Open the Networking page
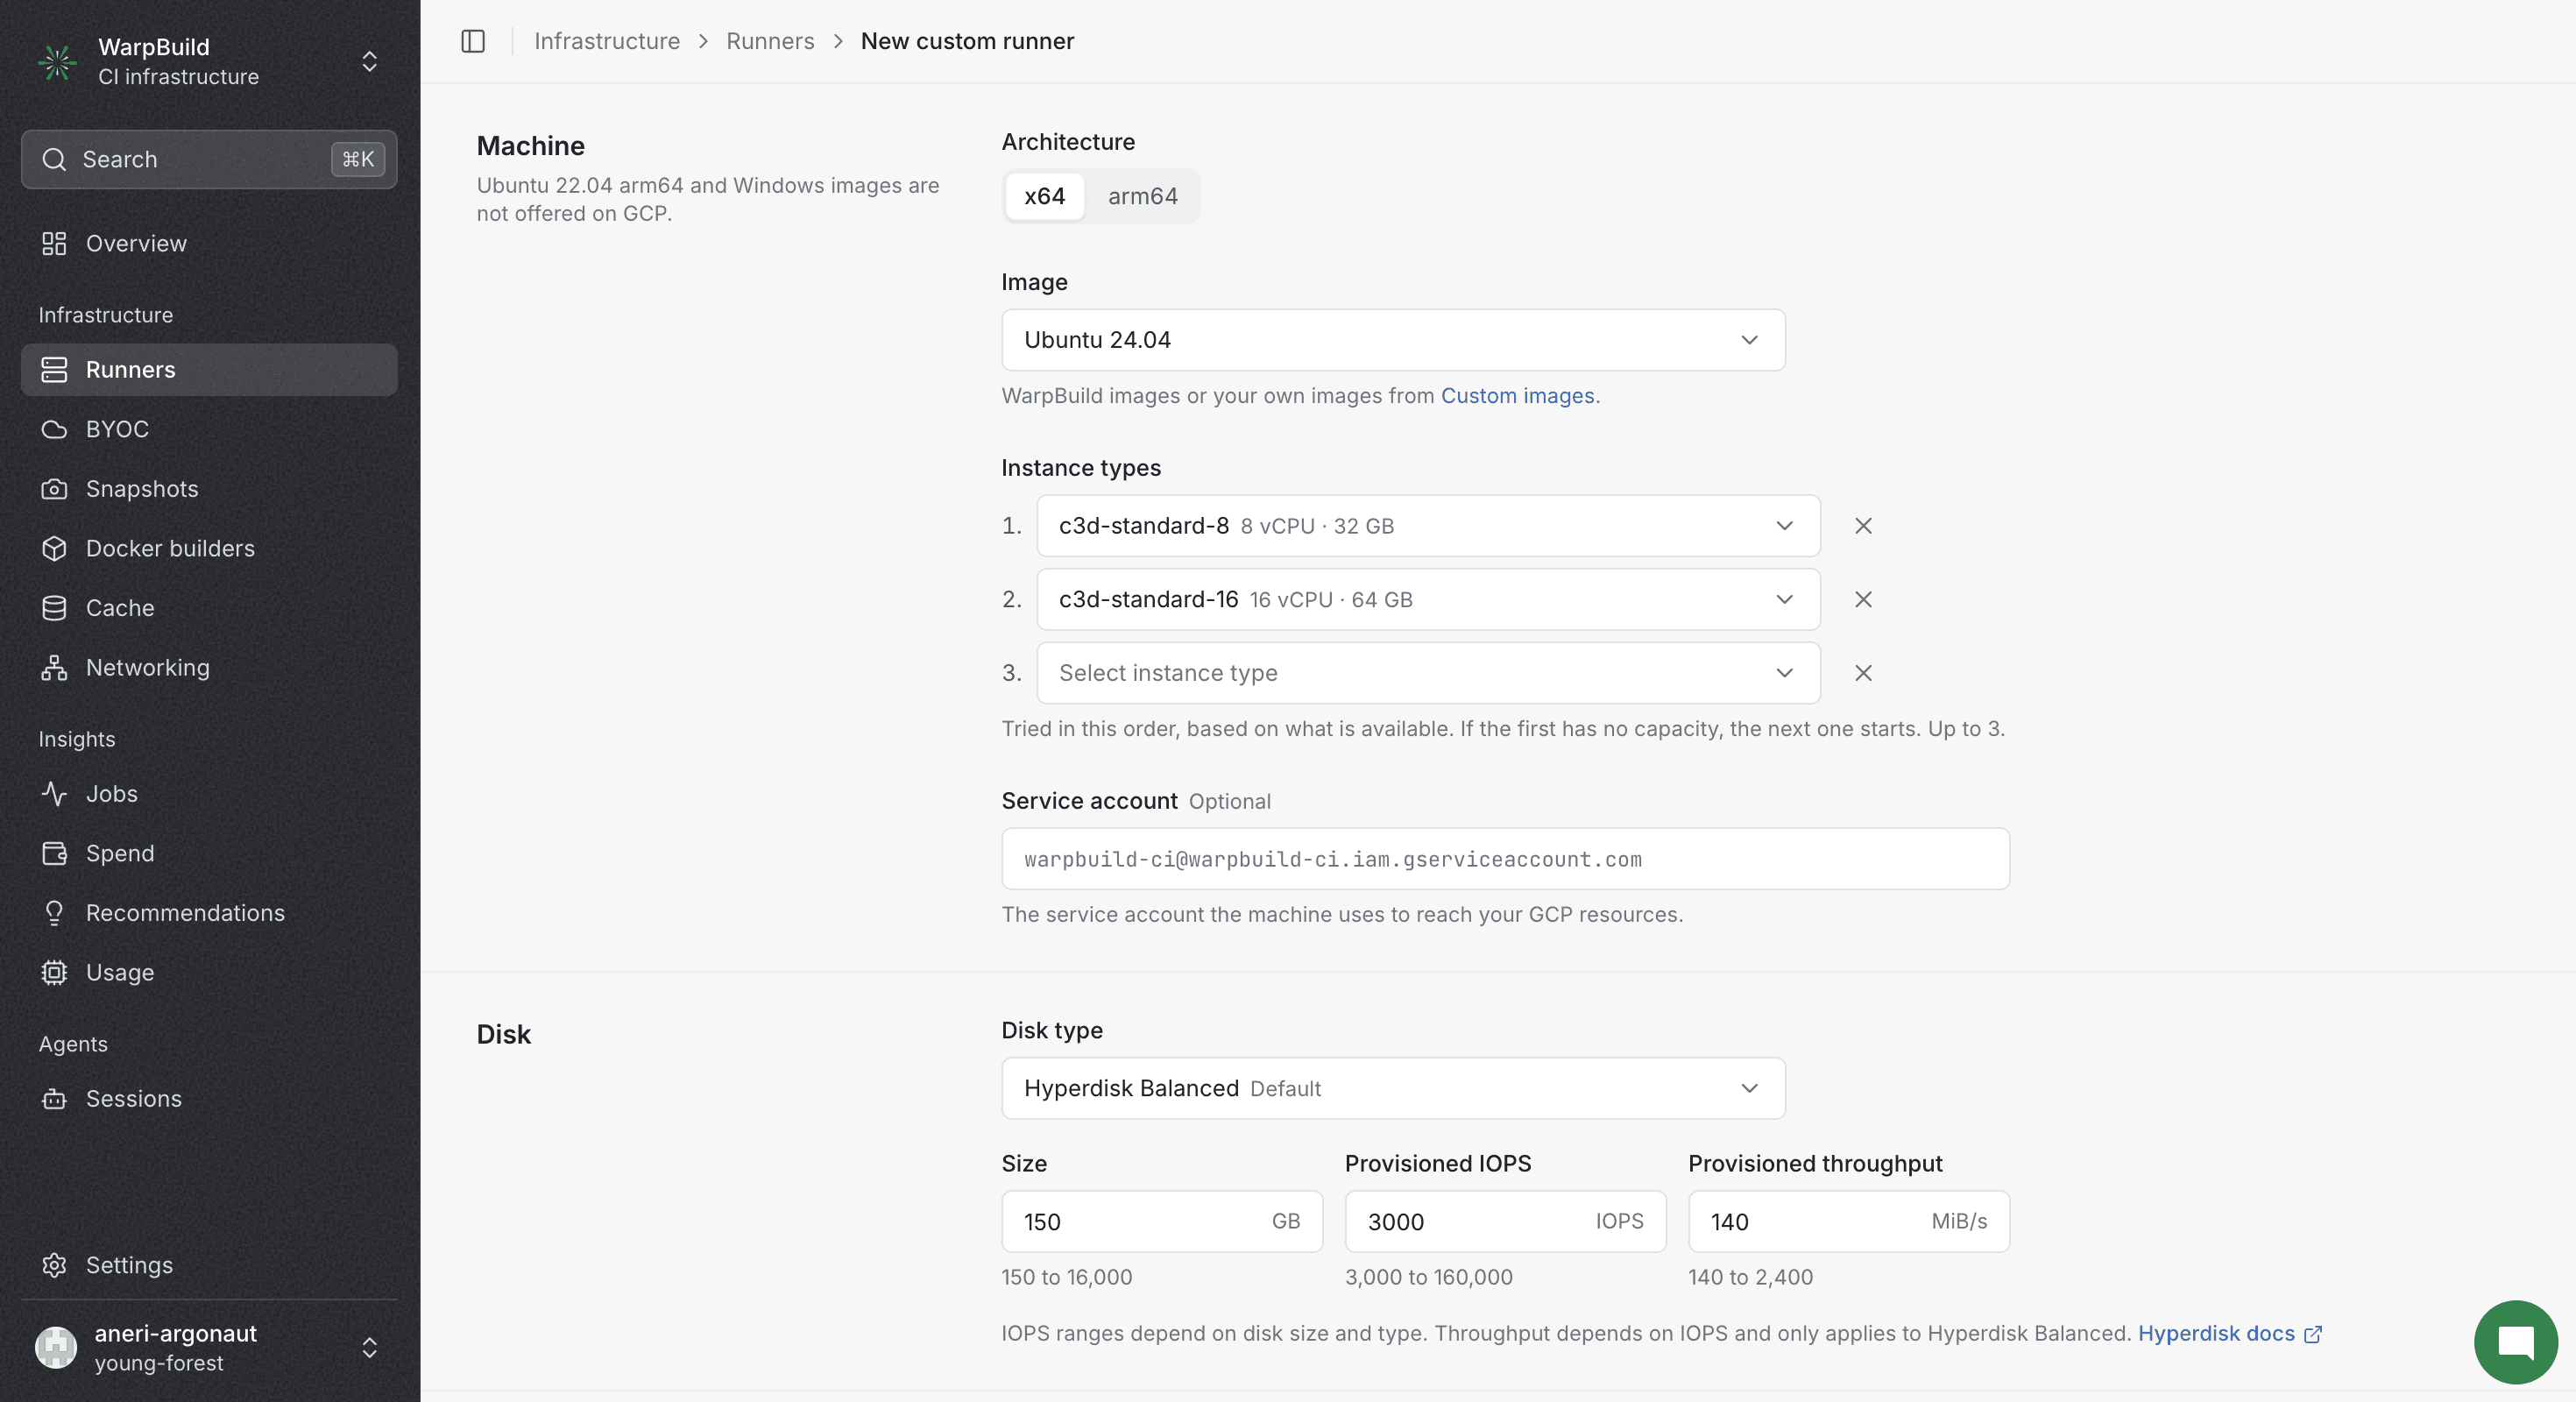2576x1402 pixels. 209,668
